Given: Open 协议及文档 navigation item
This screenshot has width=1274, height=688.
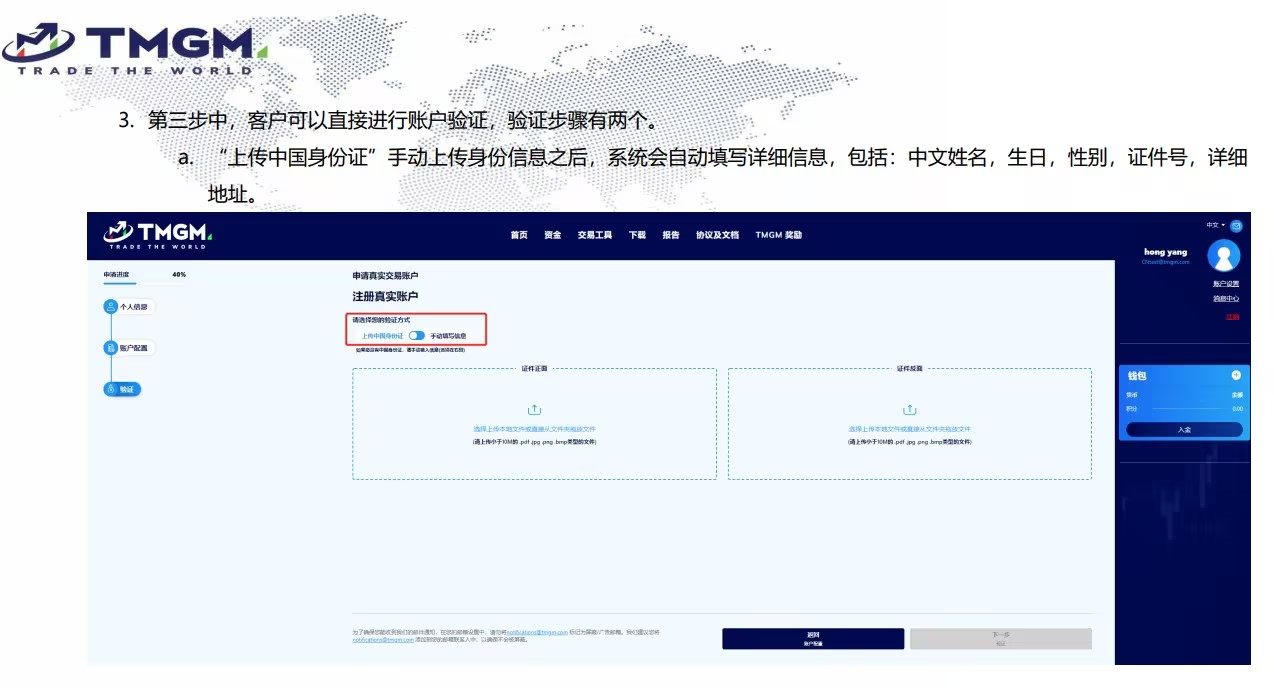Looking at the screenshot, I should click(x=717, y=235).
